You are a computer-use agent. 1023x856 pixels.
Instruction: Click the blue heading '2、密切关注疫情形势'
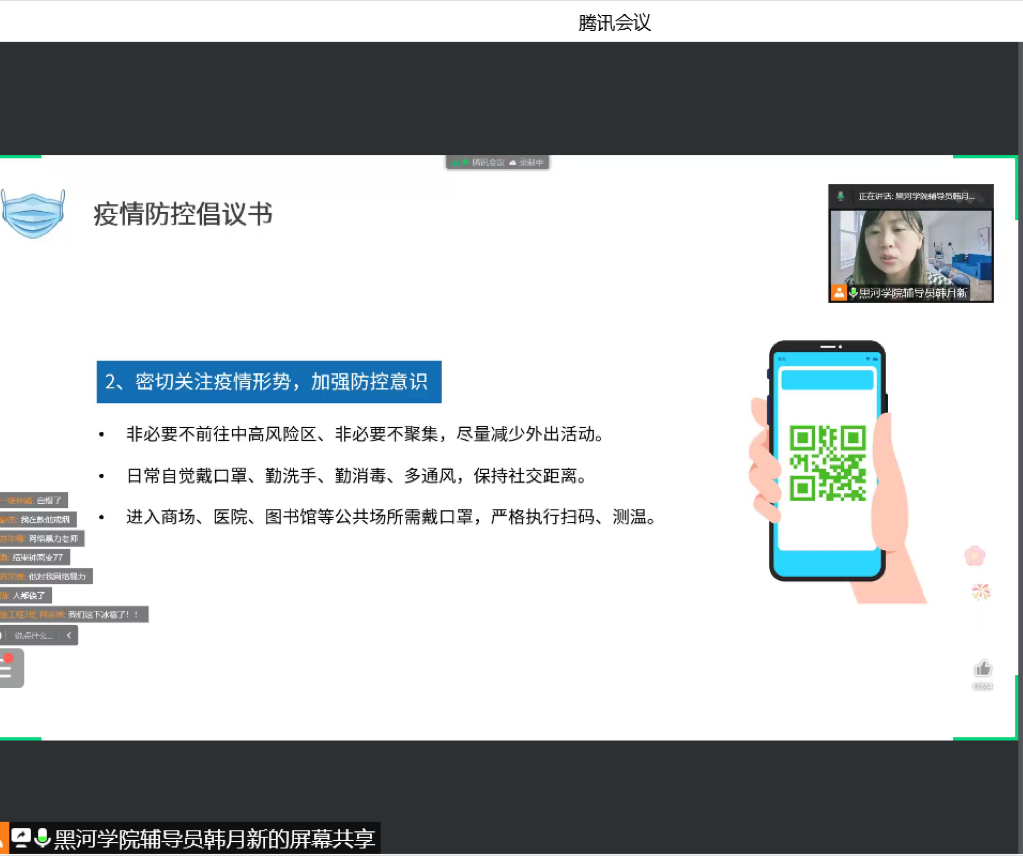tap(268, 382)
